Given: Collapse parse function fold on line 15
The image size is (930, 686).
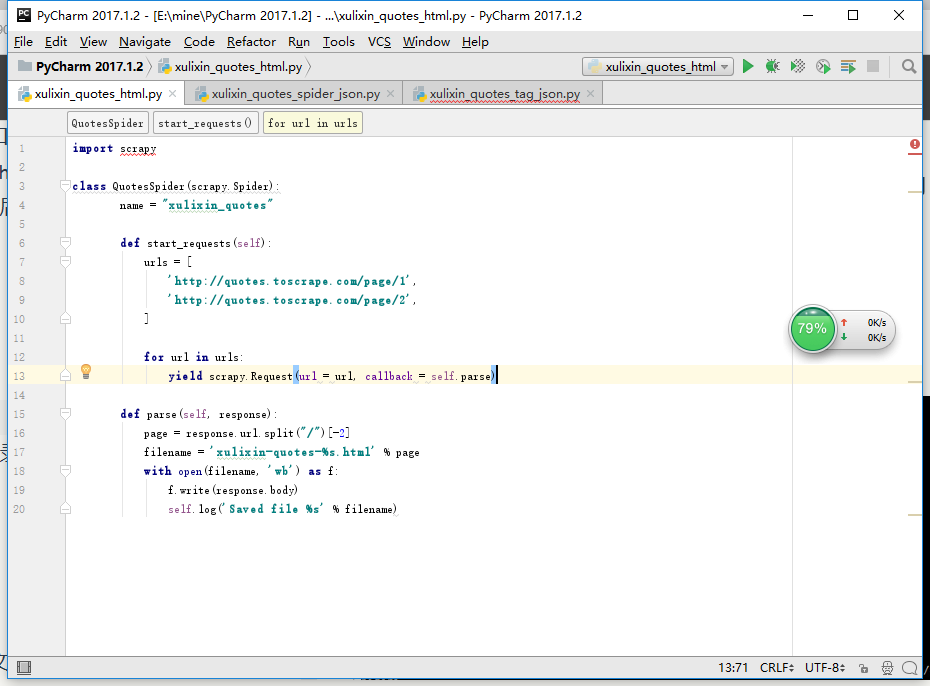Looking at the screenshot, I should 65,413.
